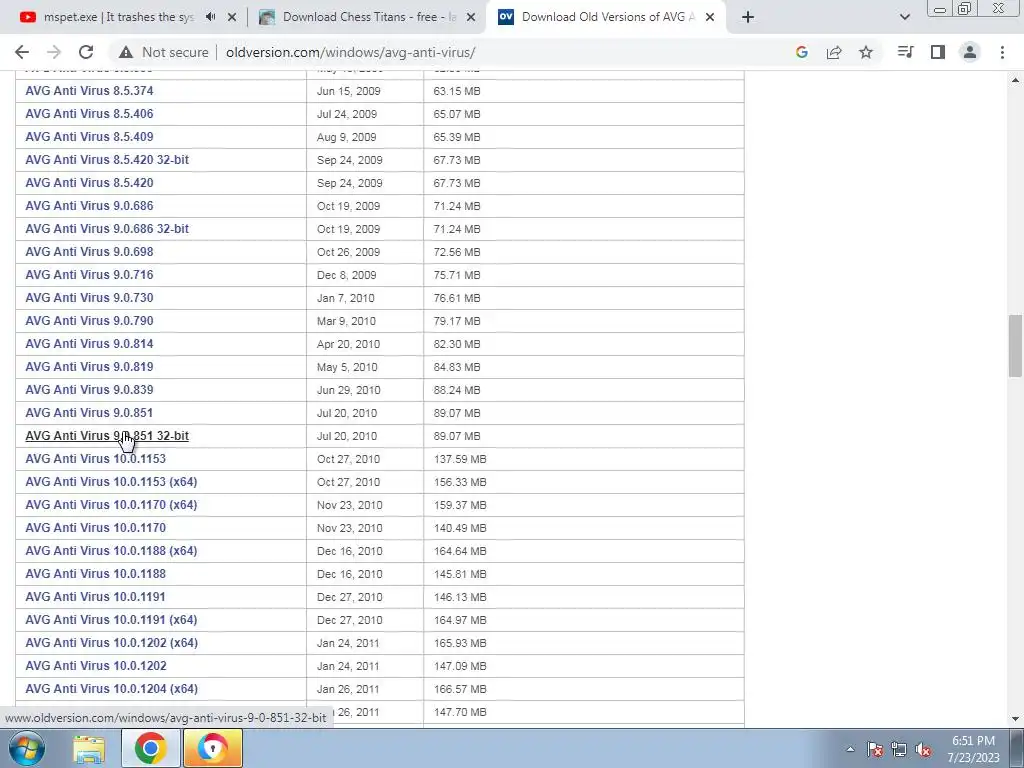This screenshot has width=1024, height=768.
Task: Open AVG Anti Virus 9.0.730 link
Action: coord(89,298)
